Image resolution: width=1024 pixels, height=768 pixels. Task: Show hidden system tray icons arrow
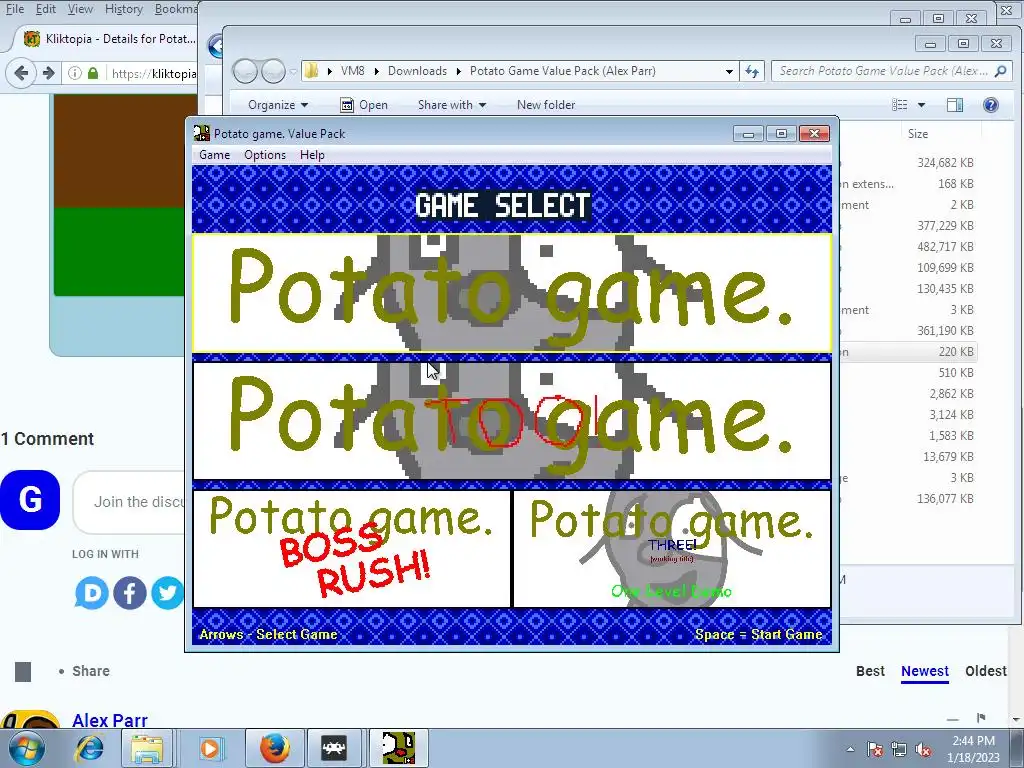[850, 749]
